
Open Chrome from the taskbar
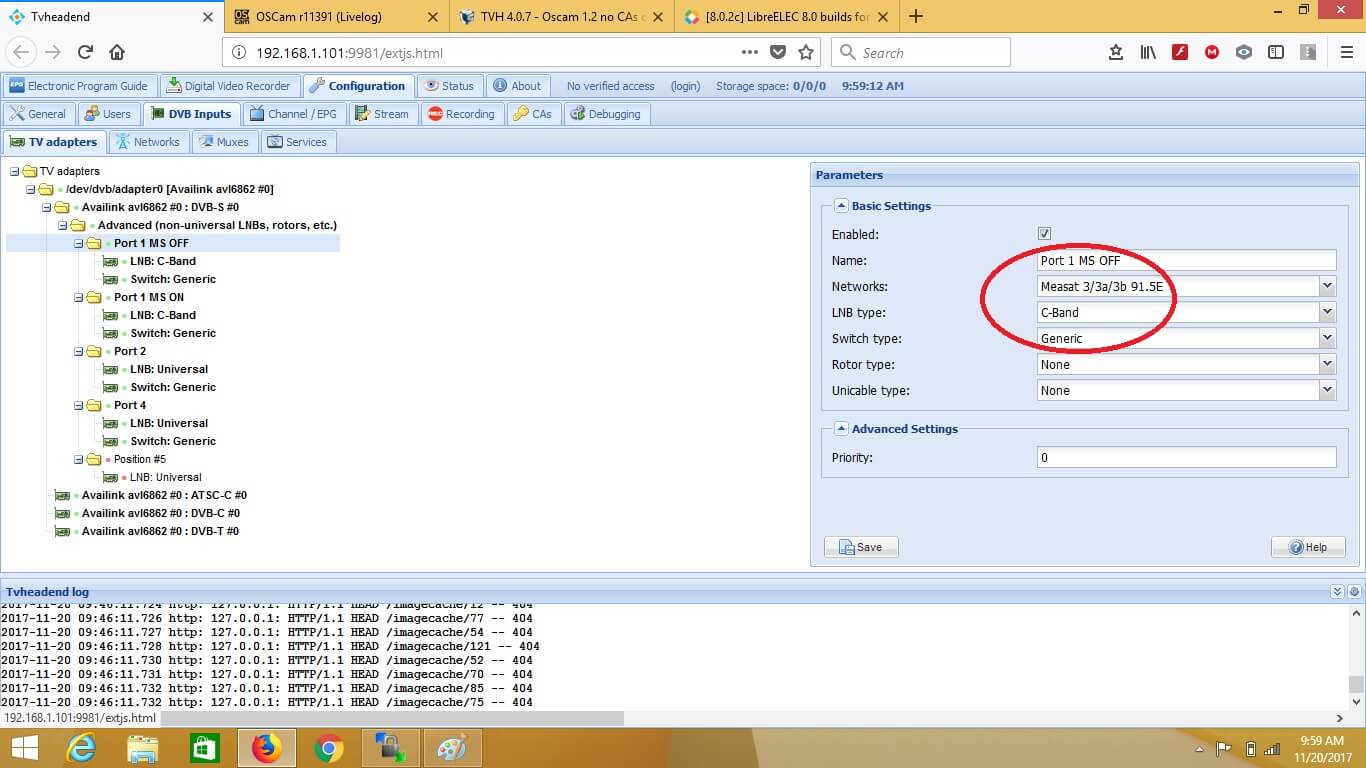click(x=328, y=748)
